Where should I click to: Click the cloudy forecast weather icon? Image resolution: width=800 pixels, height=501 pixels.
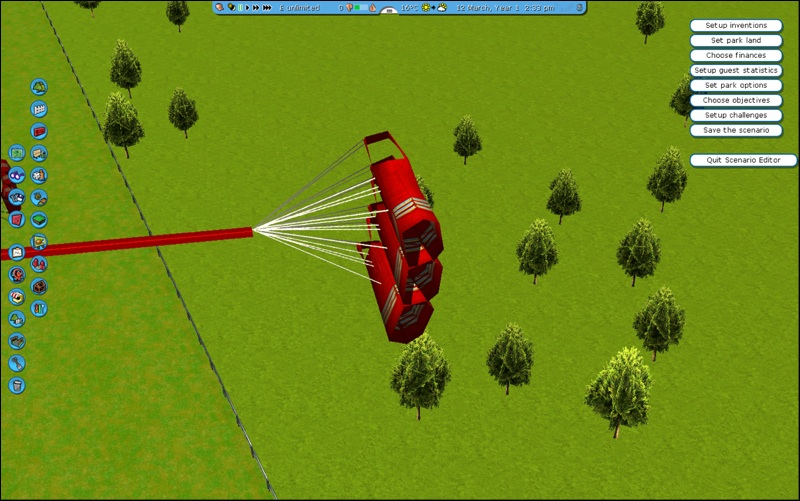coord(442,8)
